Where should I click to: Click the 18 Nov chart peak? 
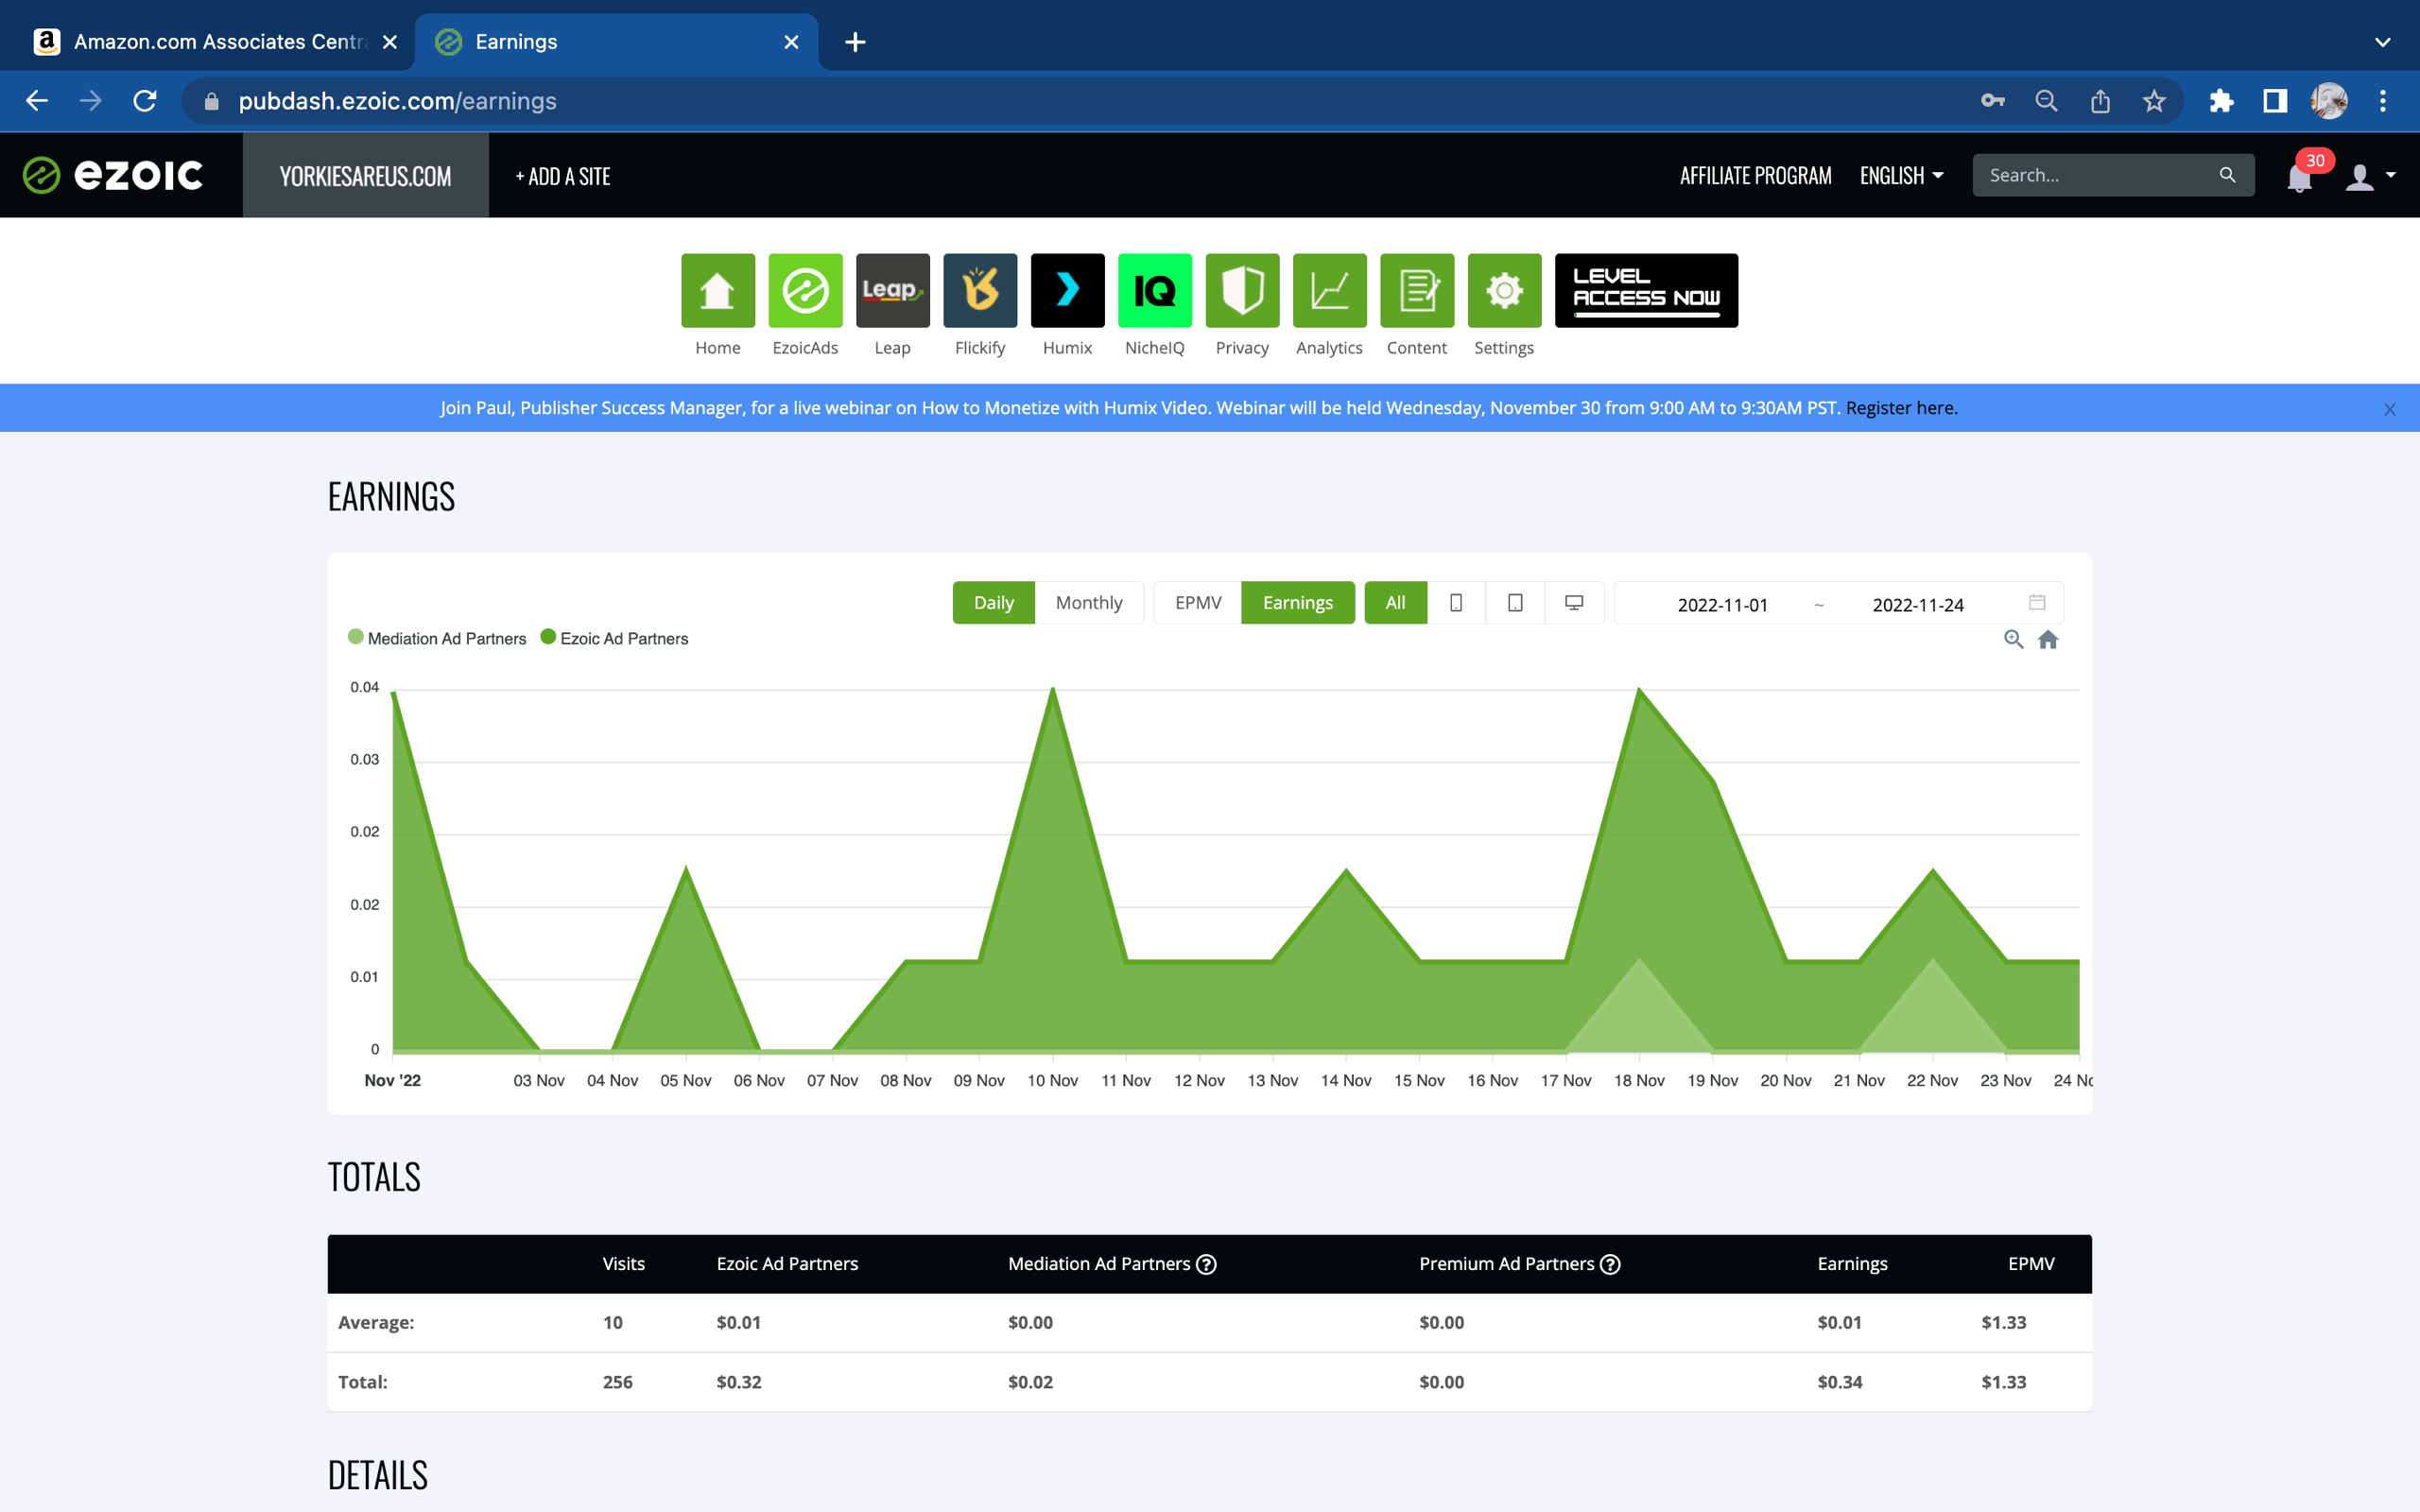click(1639, 690)
